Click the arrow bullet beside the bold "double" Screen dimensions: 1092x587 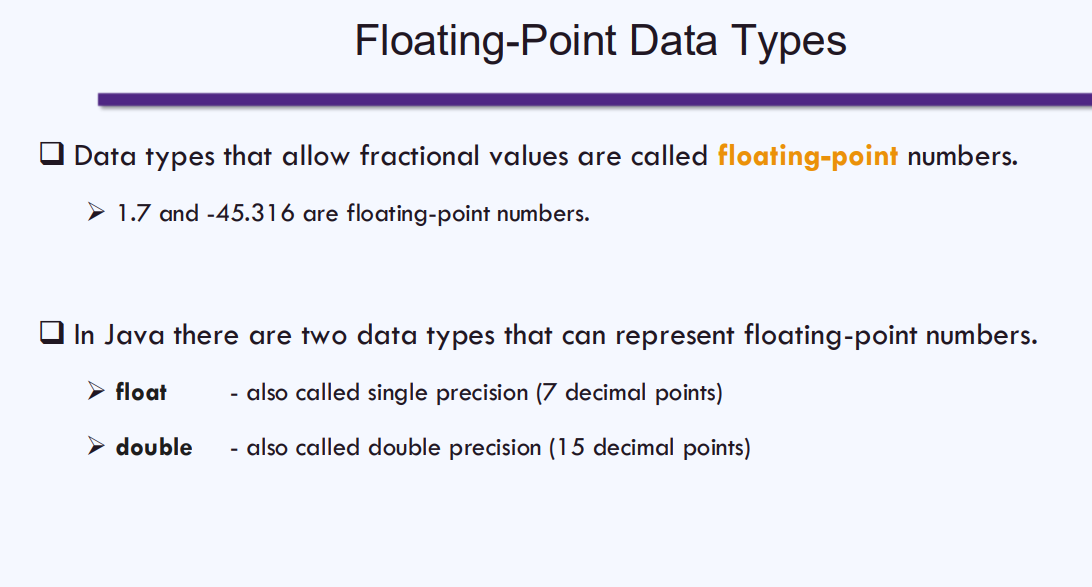click(96, 446)
